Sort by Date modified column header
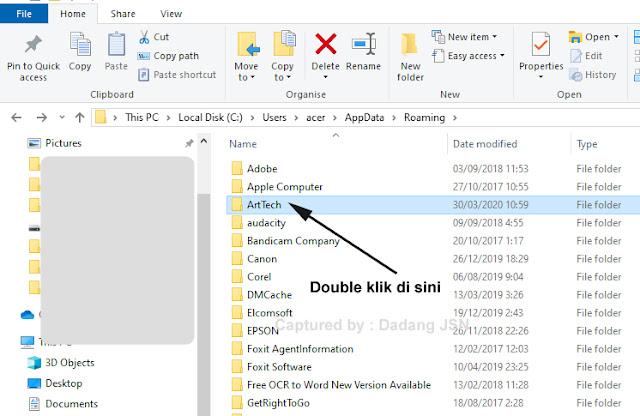640x416 pixels. coord(485,144)
